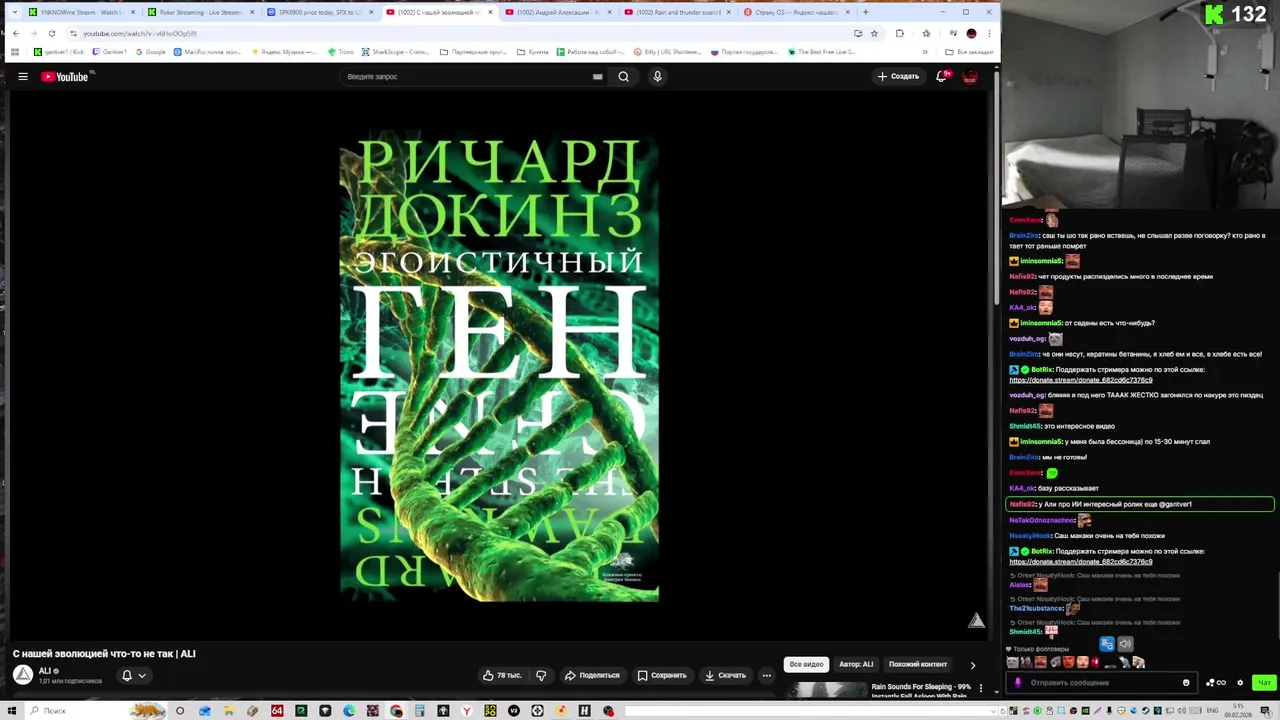Image resolution: width=1280 pixels, height=720 pixels.
Task: Expand the ALI channel notification bell dropdown
Action: tap(133, 675)
